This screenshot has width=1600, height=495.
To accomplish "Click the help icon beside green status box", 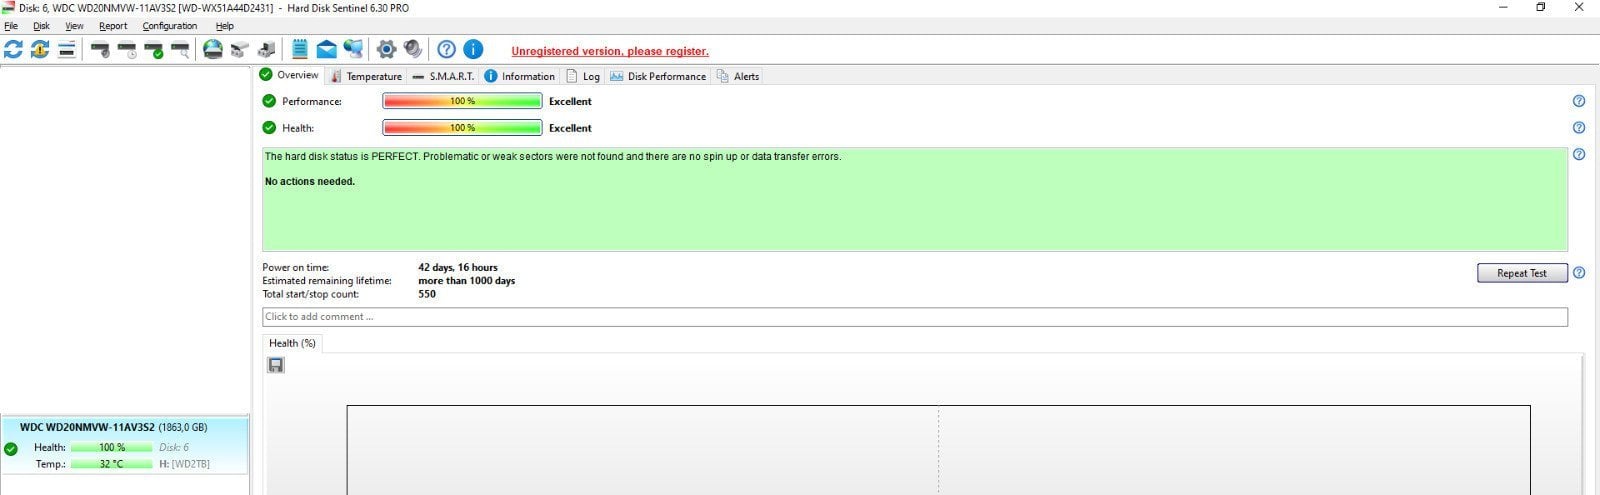I will pyautogui.click(x=1579, y=155).
